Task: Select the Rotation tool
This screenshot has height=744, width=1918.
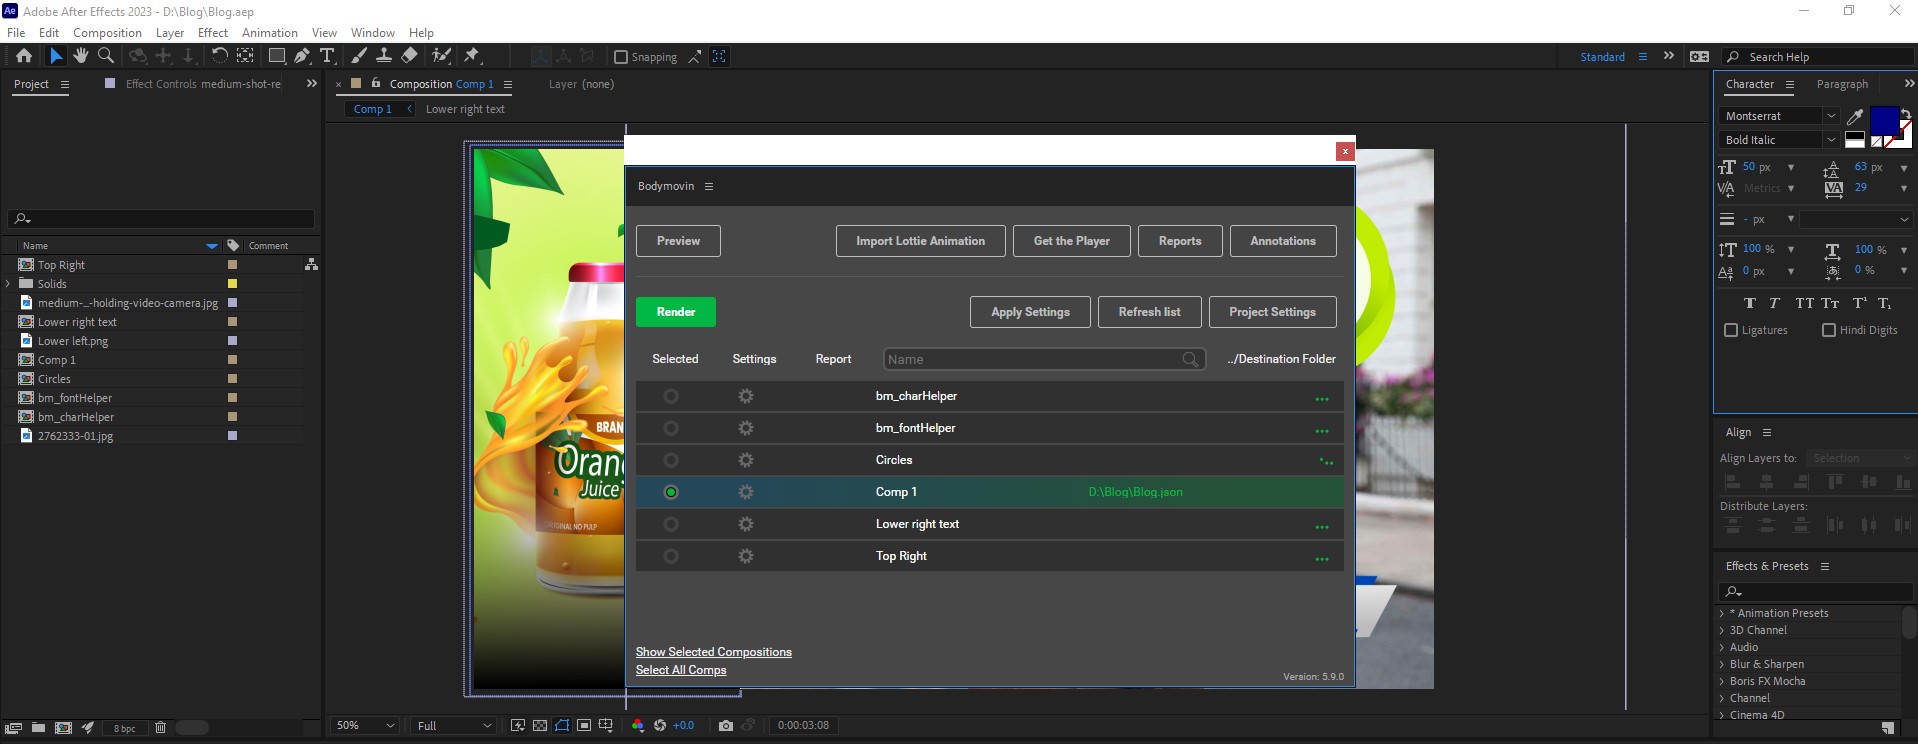Action: click(x=219, y=56)
